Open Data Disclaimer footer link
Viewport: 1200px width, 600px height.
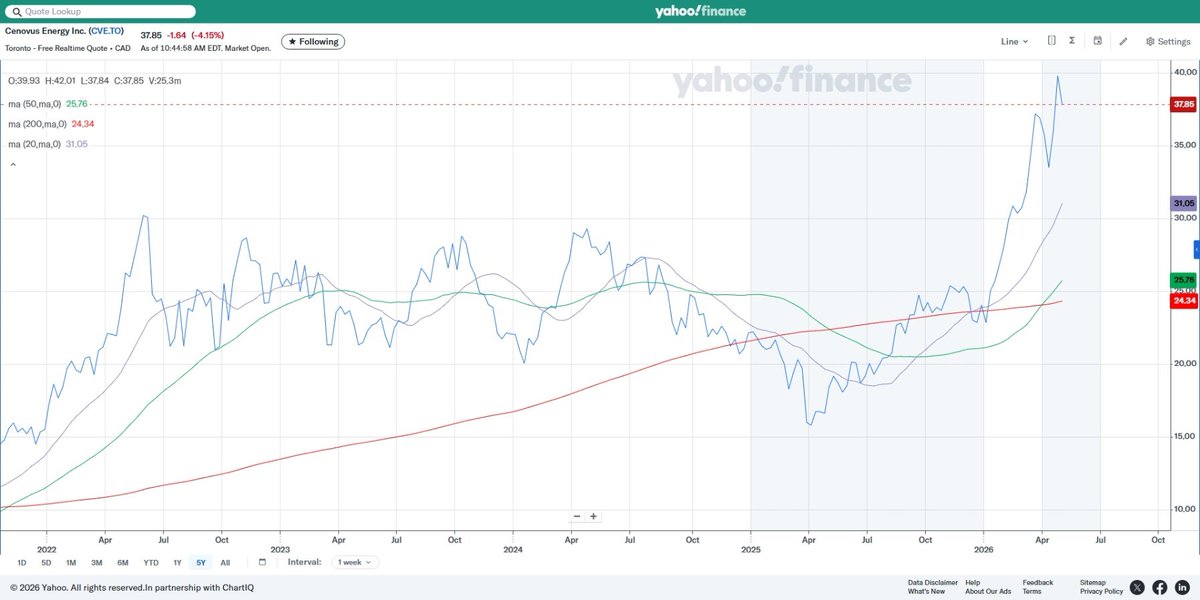point(933,582)
